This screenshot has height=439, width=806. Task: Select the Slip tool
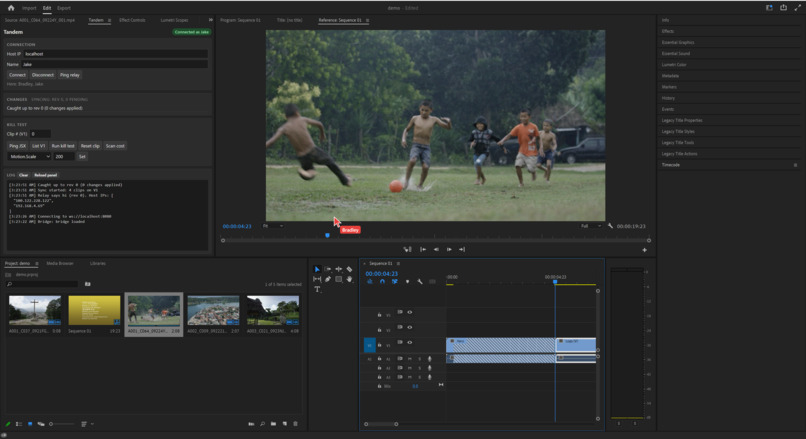tap(317, 279)
